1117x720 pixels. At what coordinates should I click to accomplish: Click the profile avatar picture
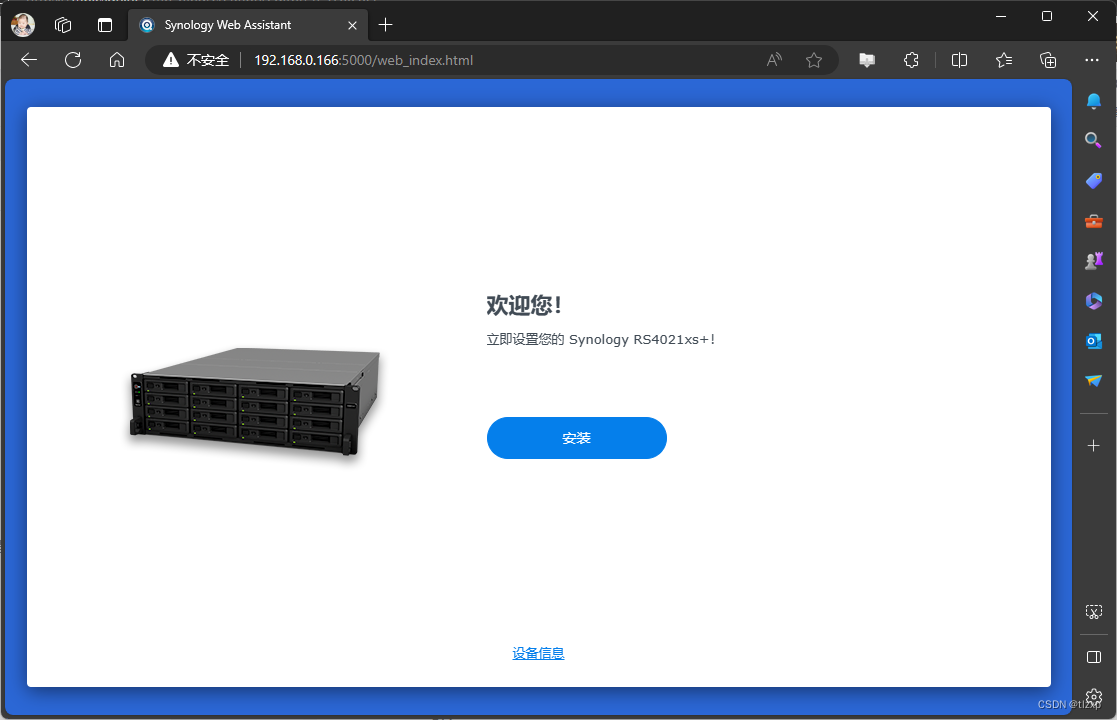pos(23,24)
